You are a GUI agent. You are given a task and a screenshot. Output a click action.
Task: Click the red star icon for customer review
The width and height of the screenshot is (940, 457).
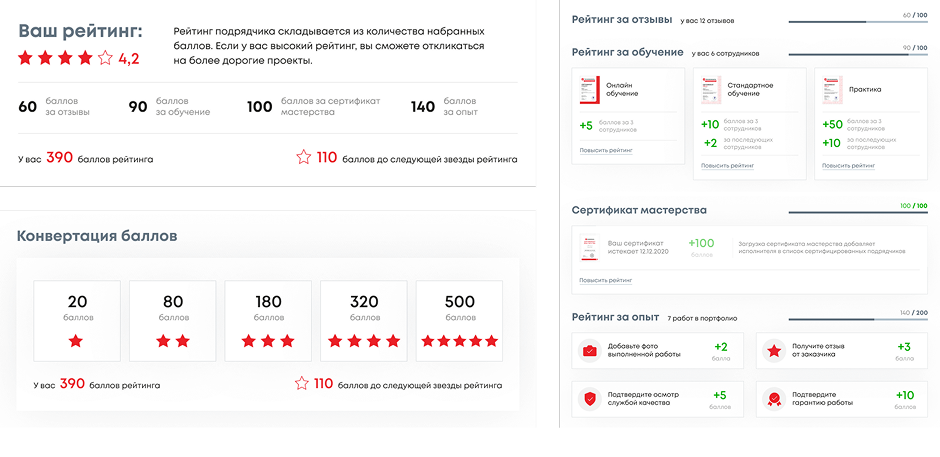(773, 352)
